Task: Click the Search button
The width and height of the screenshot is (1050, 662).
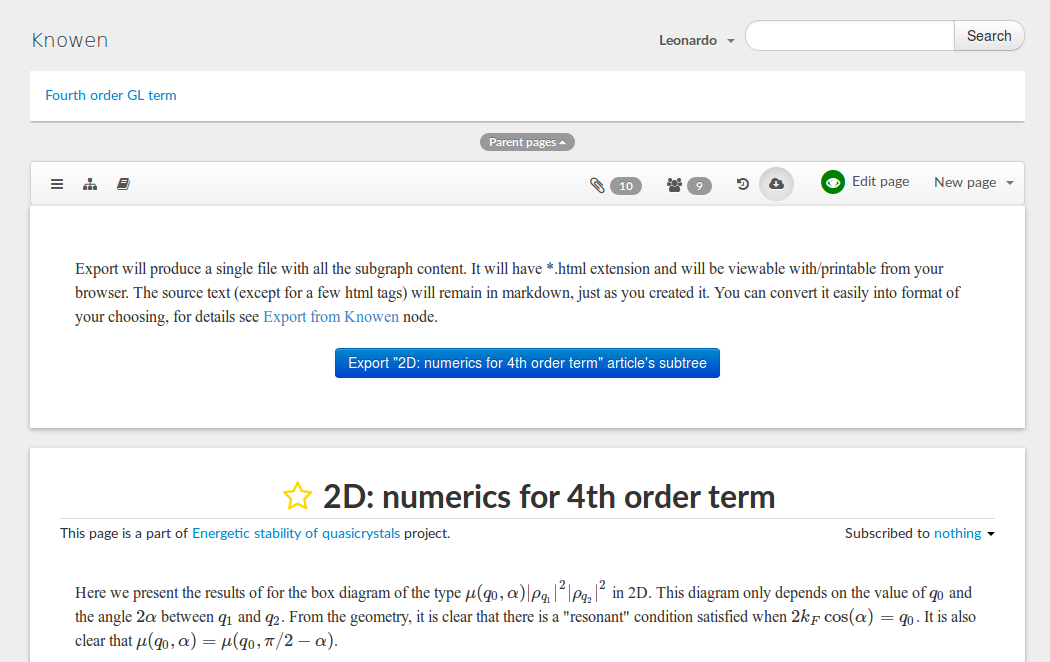Action: (988, 36)
